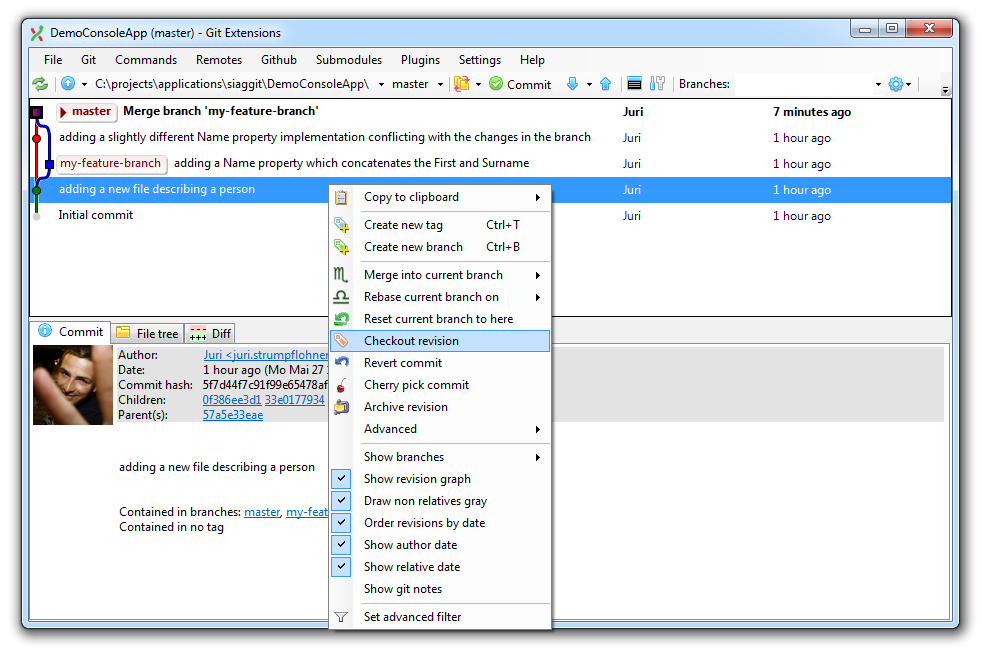Open the Branches filter combo box dropdown

pyautogui.click(x=878, y=84)
